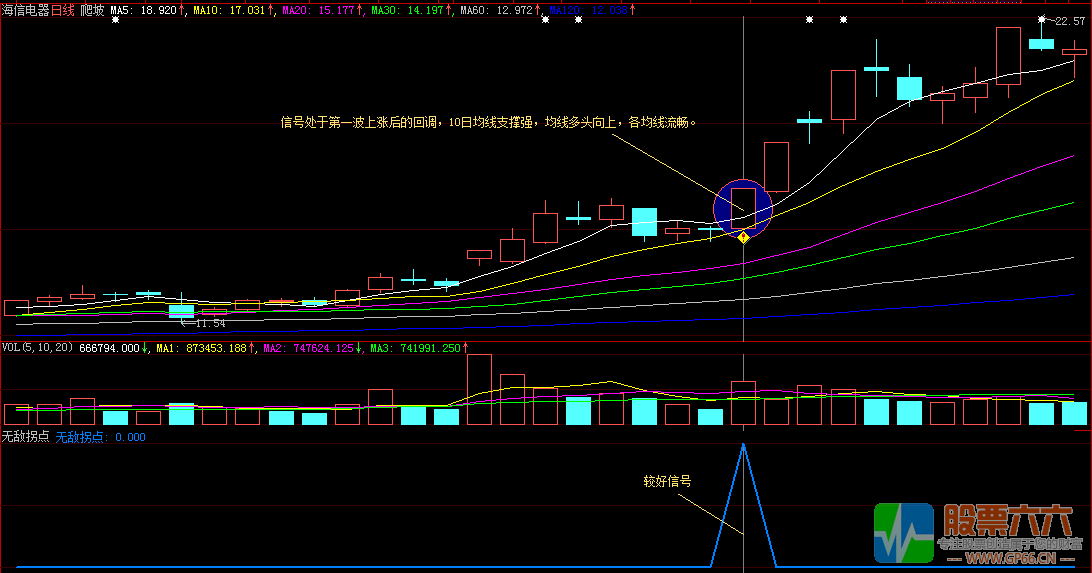Click the yellow diamond signal marker
Screen dimensions: 1092x573
click(743, 237)
